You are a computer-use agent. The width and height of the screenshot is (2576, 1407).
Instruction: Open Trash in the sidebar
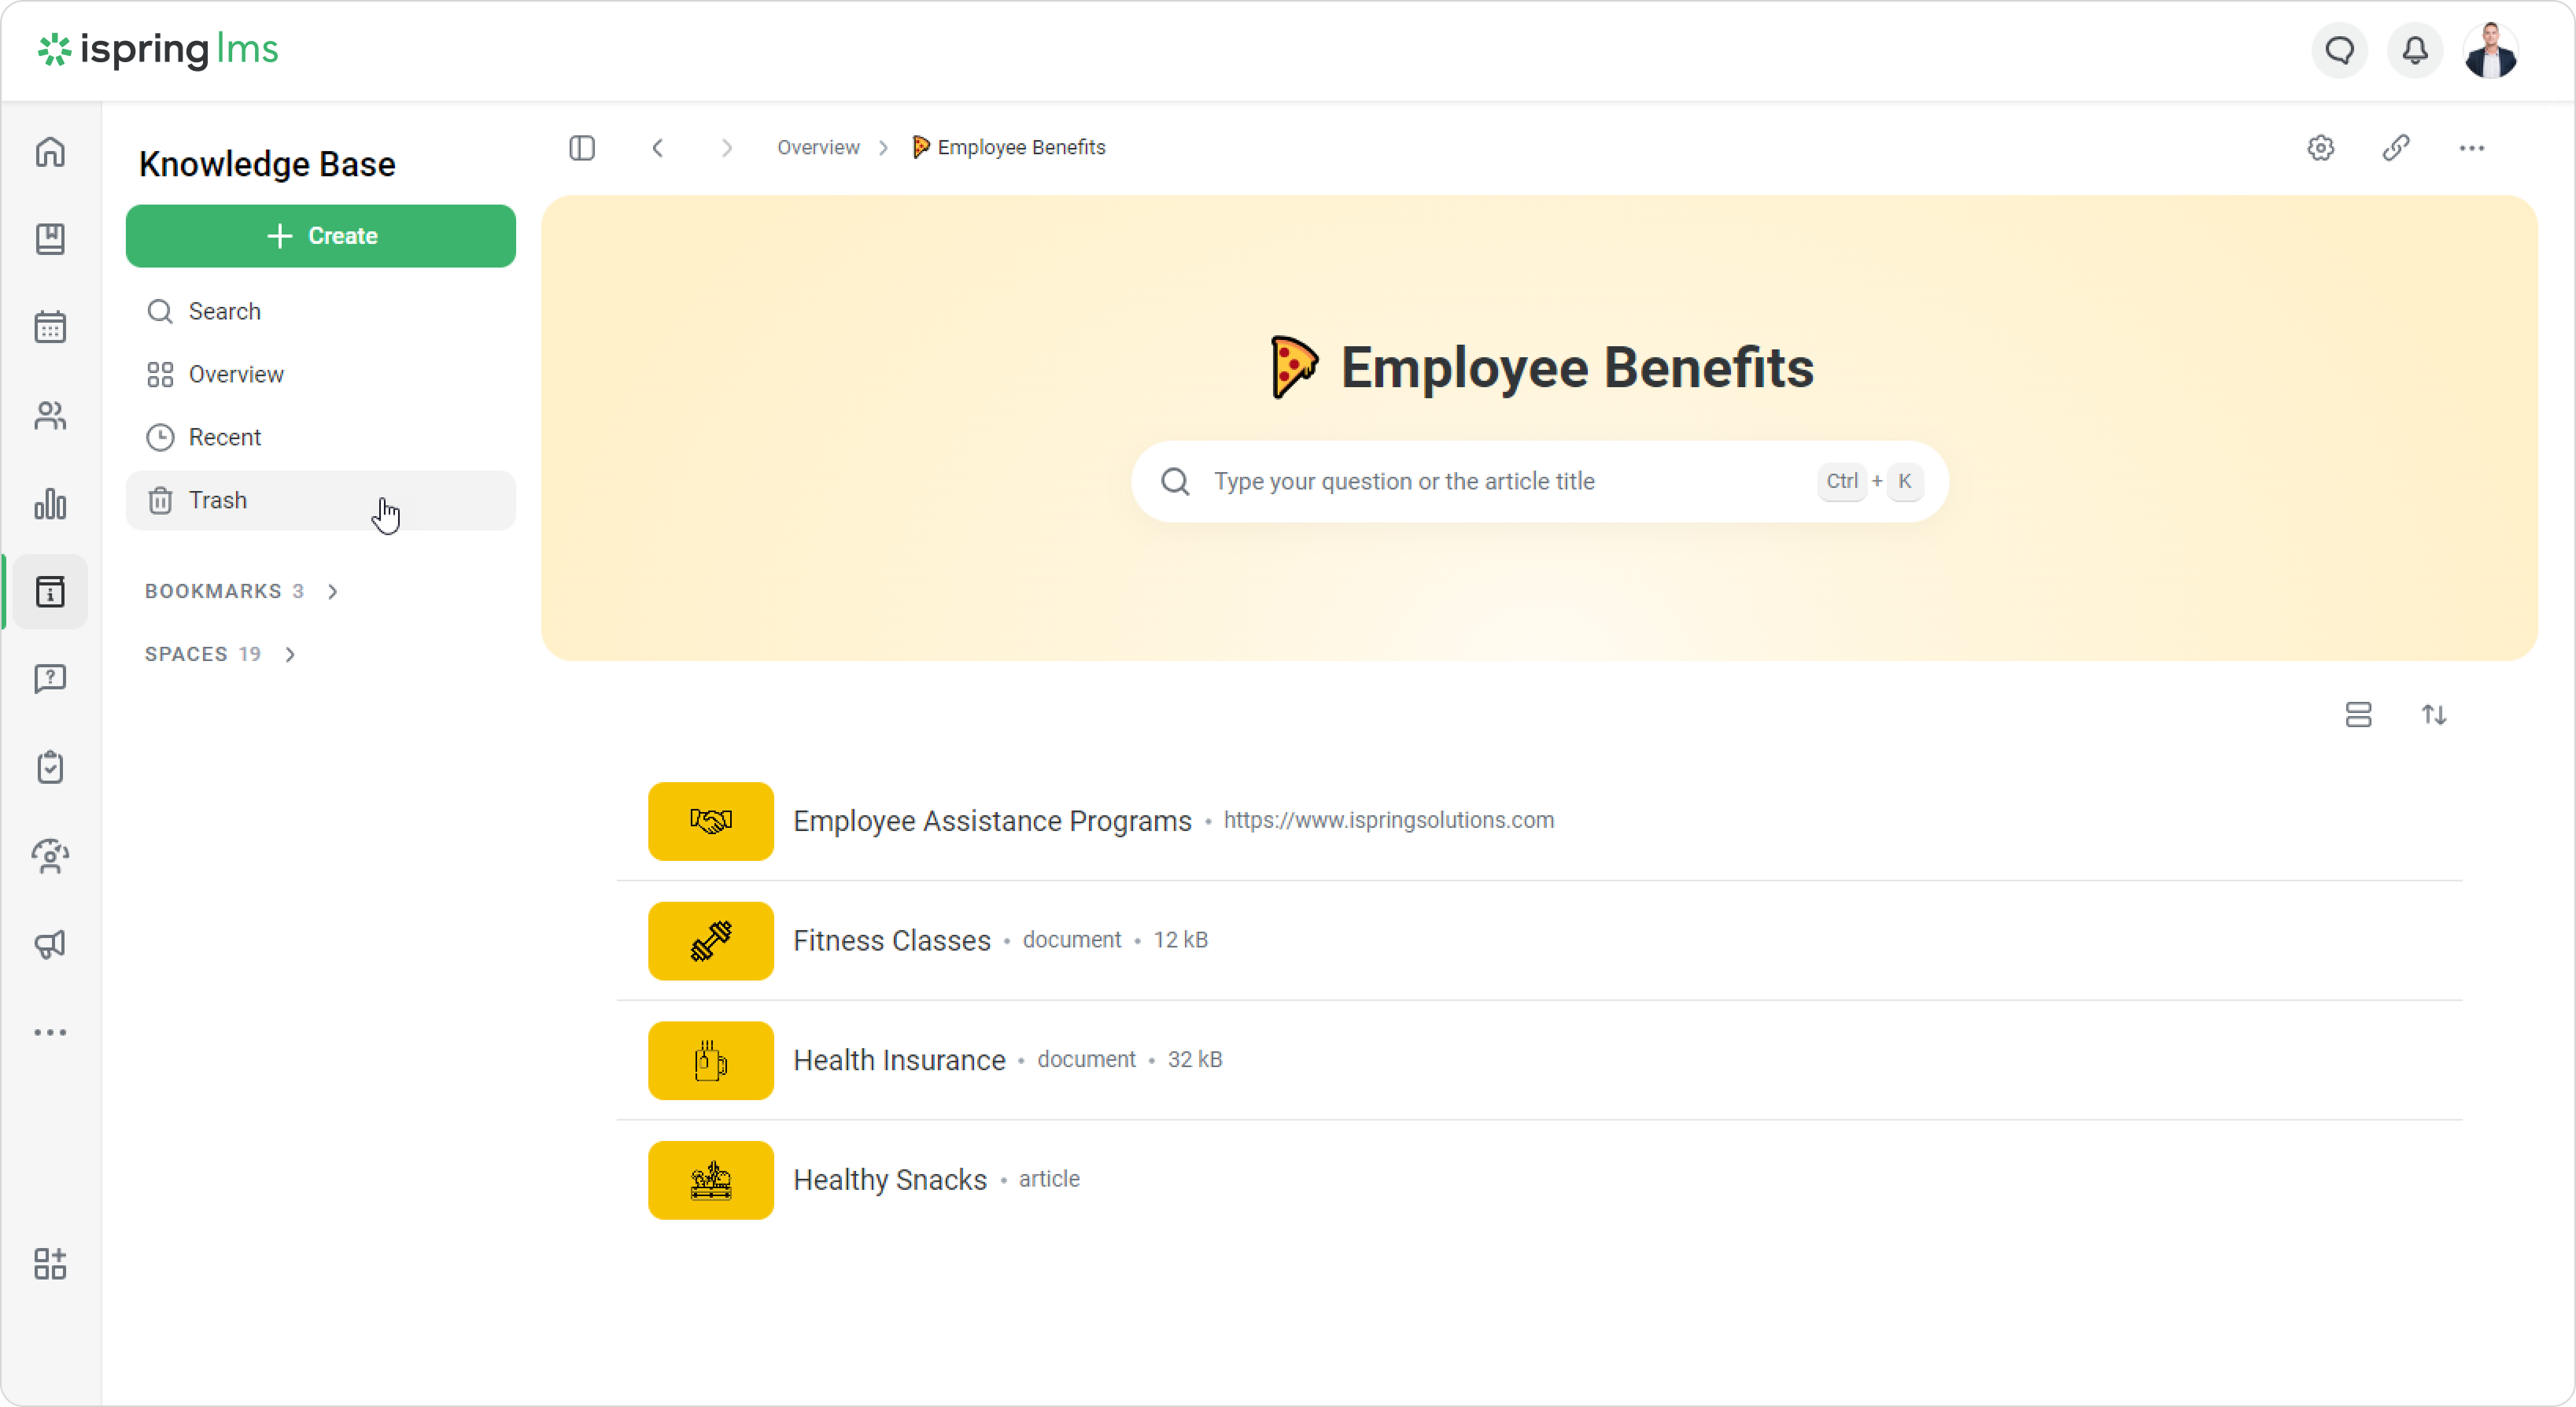219,500
